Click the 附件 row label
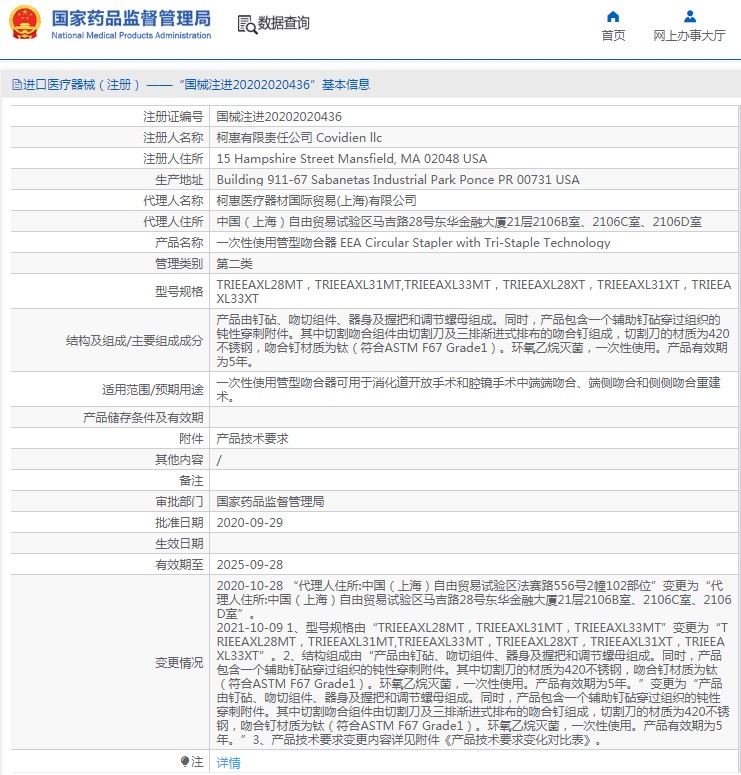 coord(191,438)
